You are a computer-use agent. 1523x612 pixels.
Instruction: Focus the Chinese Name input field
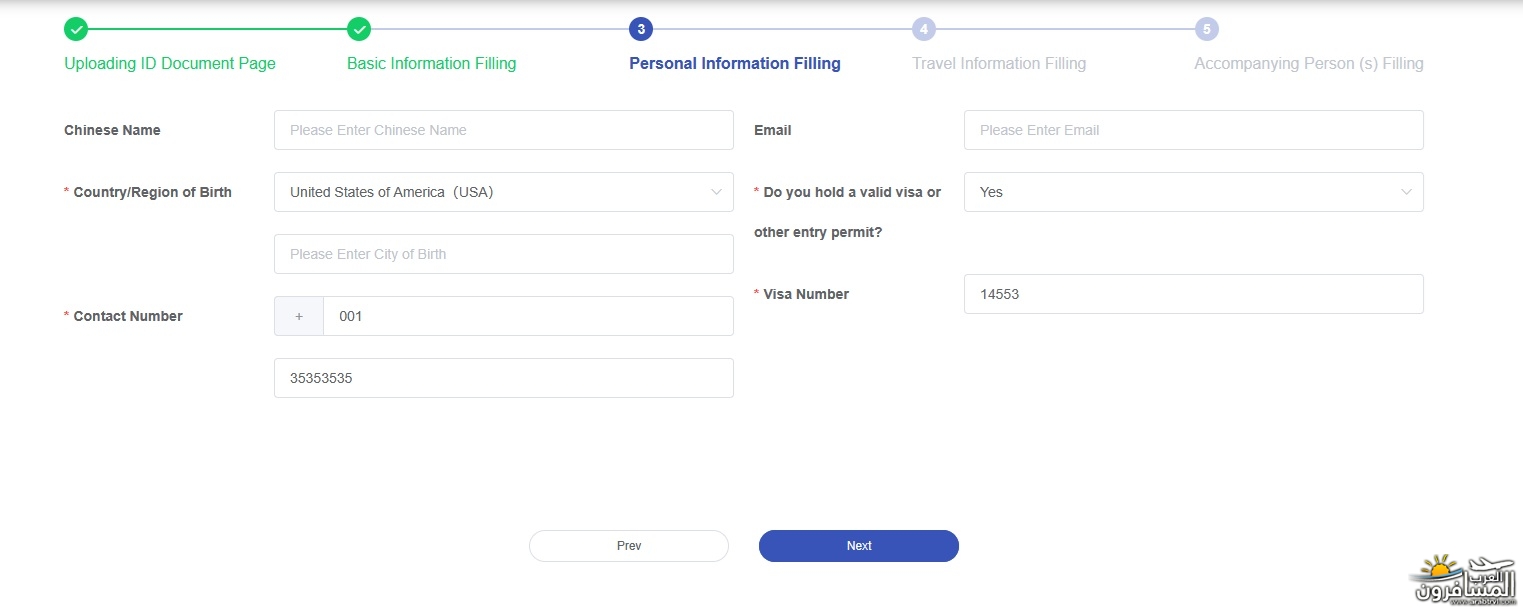click(x=503, y=130)
